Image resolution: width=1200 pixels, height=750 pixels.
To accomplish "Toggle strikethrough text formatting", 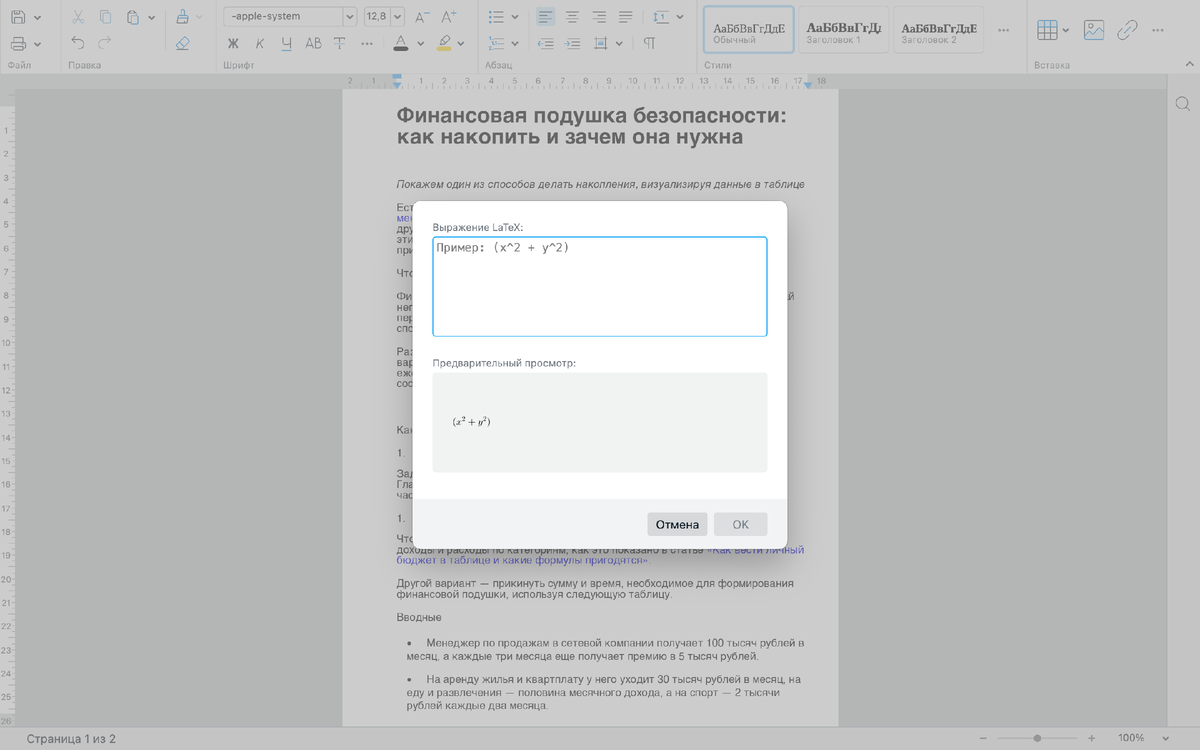I will tap(340, 44).
